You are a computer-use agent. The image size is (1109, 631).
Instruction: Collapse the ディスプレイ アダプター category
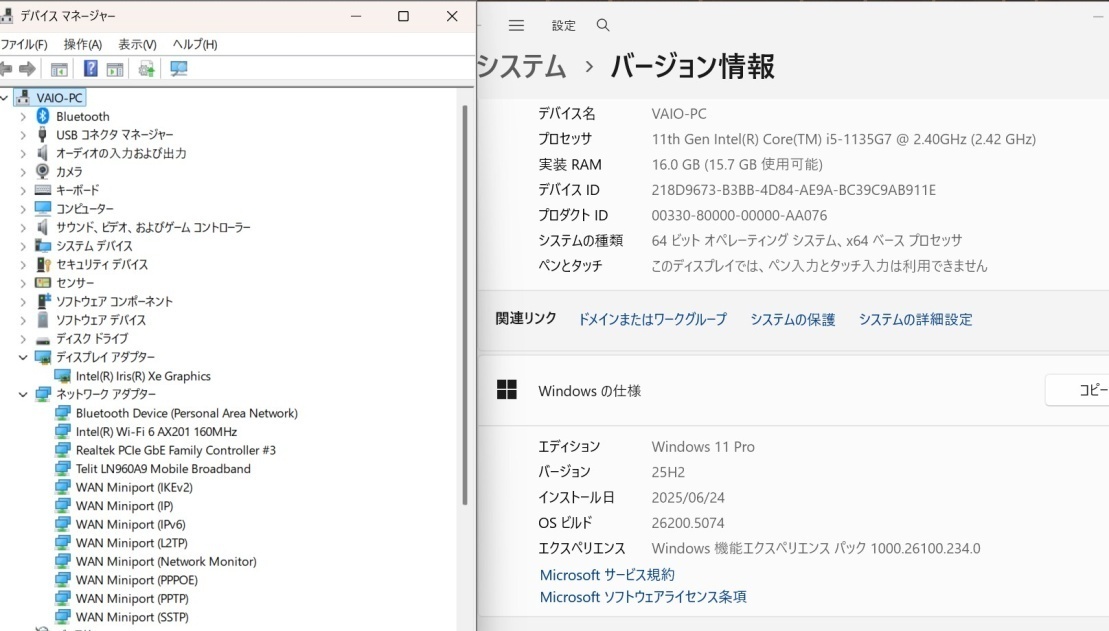pyautogui.click(x=23, y=357)
